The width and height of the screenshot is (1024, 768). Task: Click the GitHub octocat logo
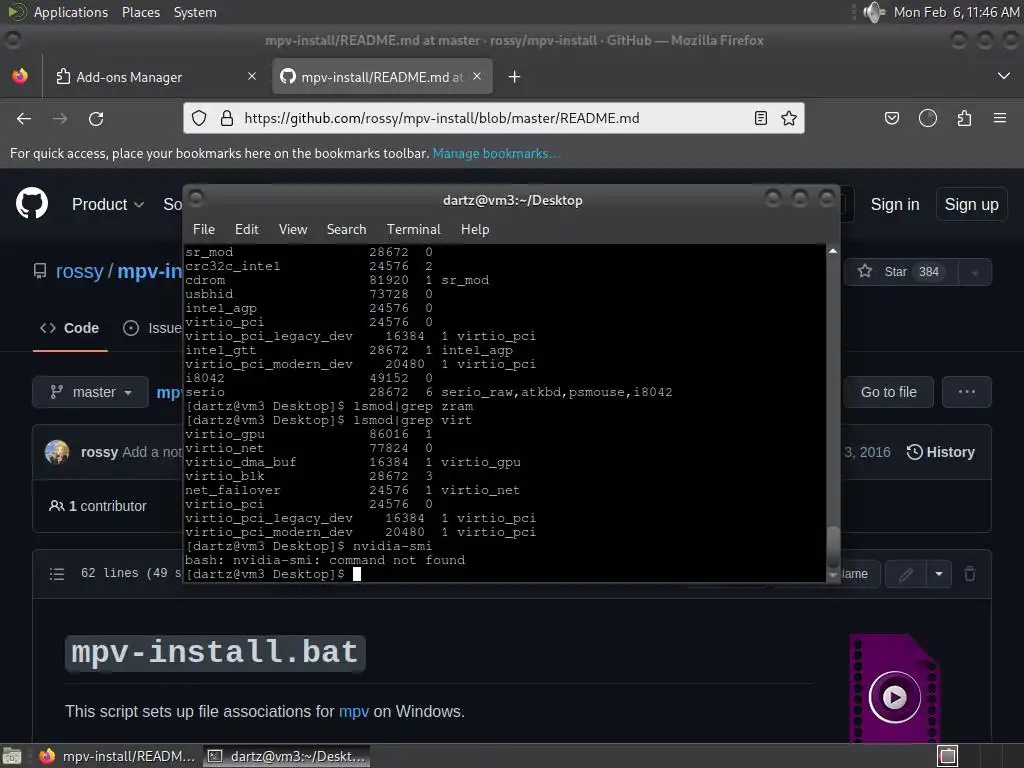click(x=32, y=204)
